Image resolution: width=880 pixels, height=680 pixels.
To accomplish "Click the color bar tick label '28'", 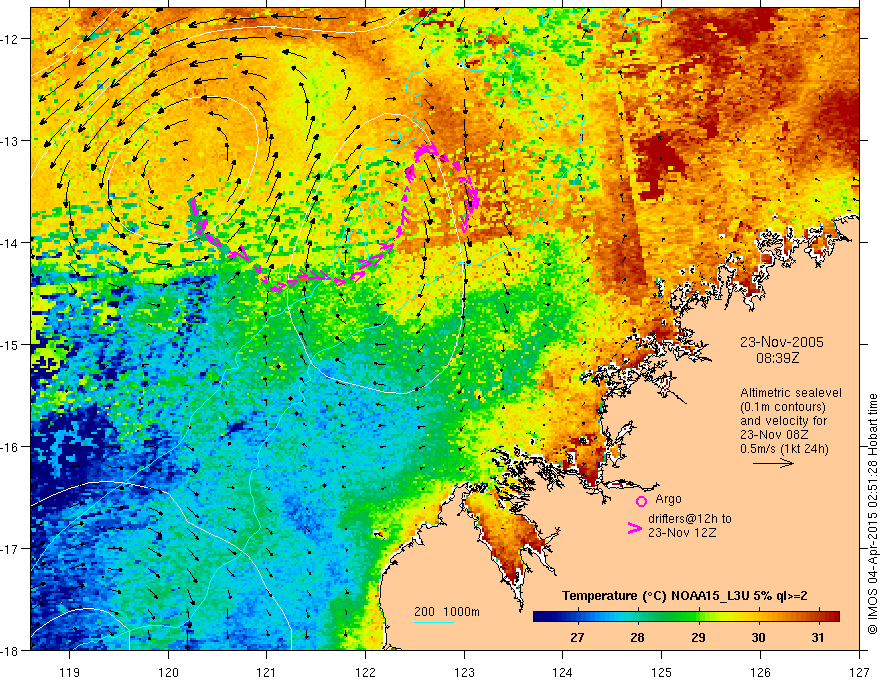I will [x=637, y=637].
